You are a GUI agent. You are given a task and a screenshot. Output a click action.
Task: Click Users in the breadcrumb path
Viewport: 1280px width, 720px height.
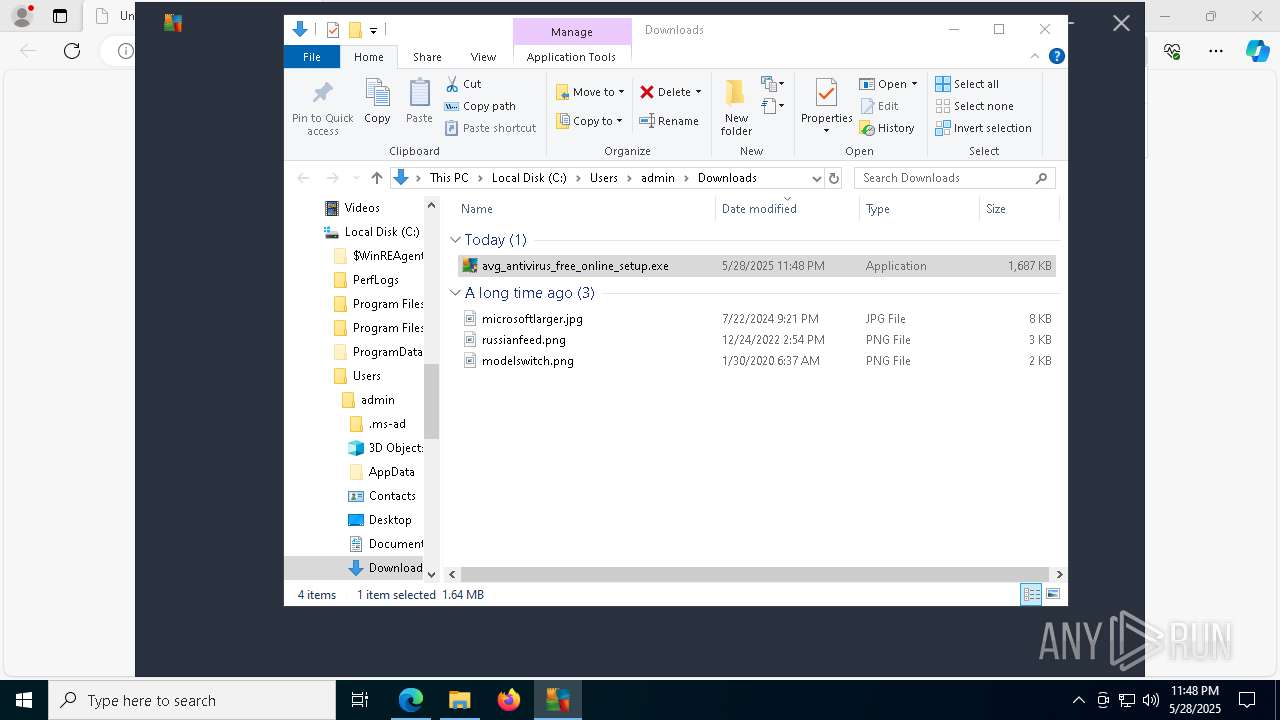(x=604, y=178)
